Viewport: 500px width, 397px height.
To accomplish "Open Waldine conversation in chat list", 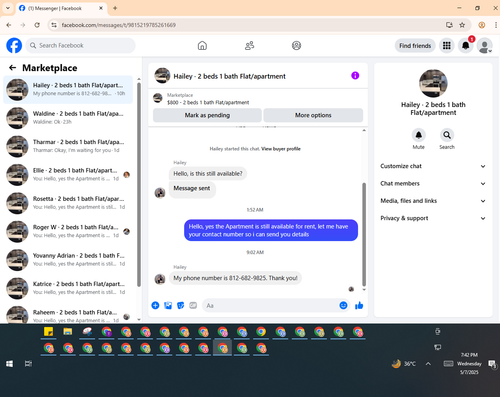I will [68, 118].
